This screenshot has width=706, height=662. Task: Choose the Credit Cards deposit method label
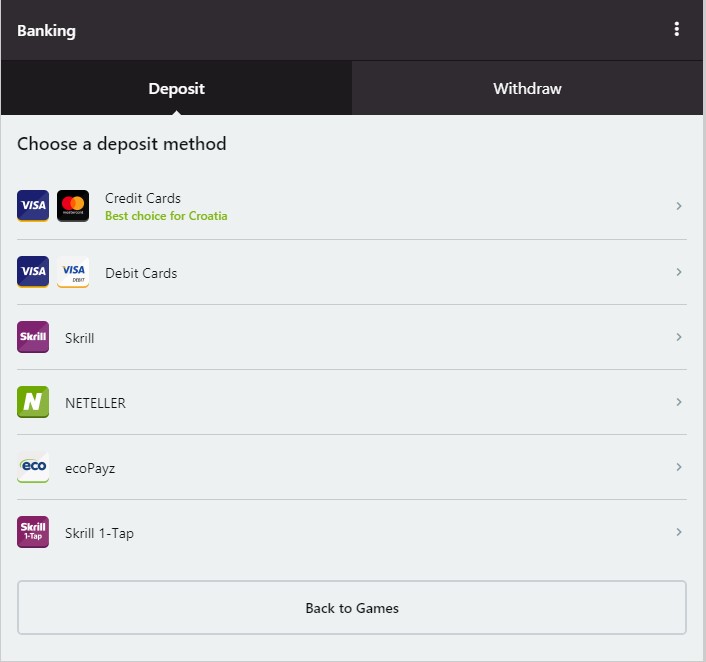click(143, 198)
